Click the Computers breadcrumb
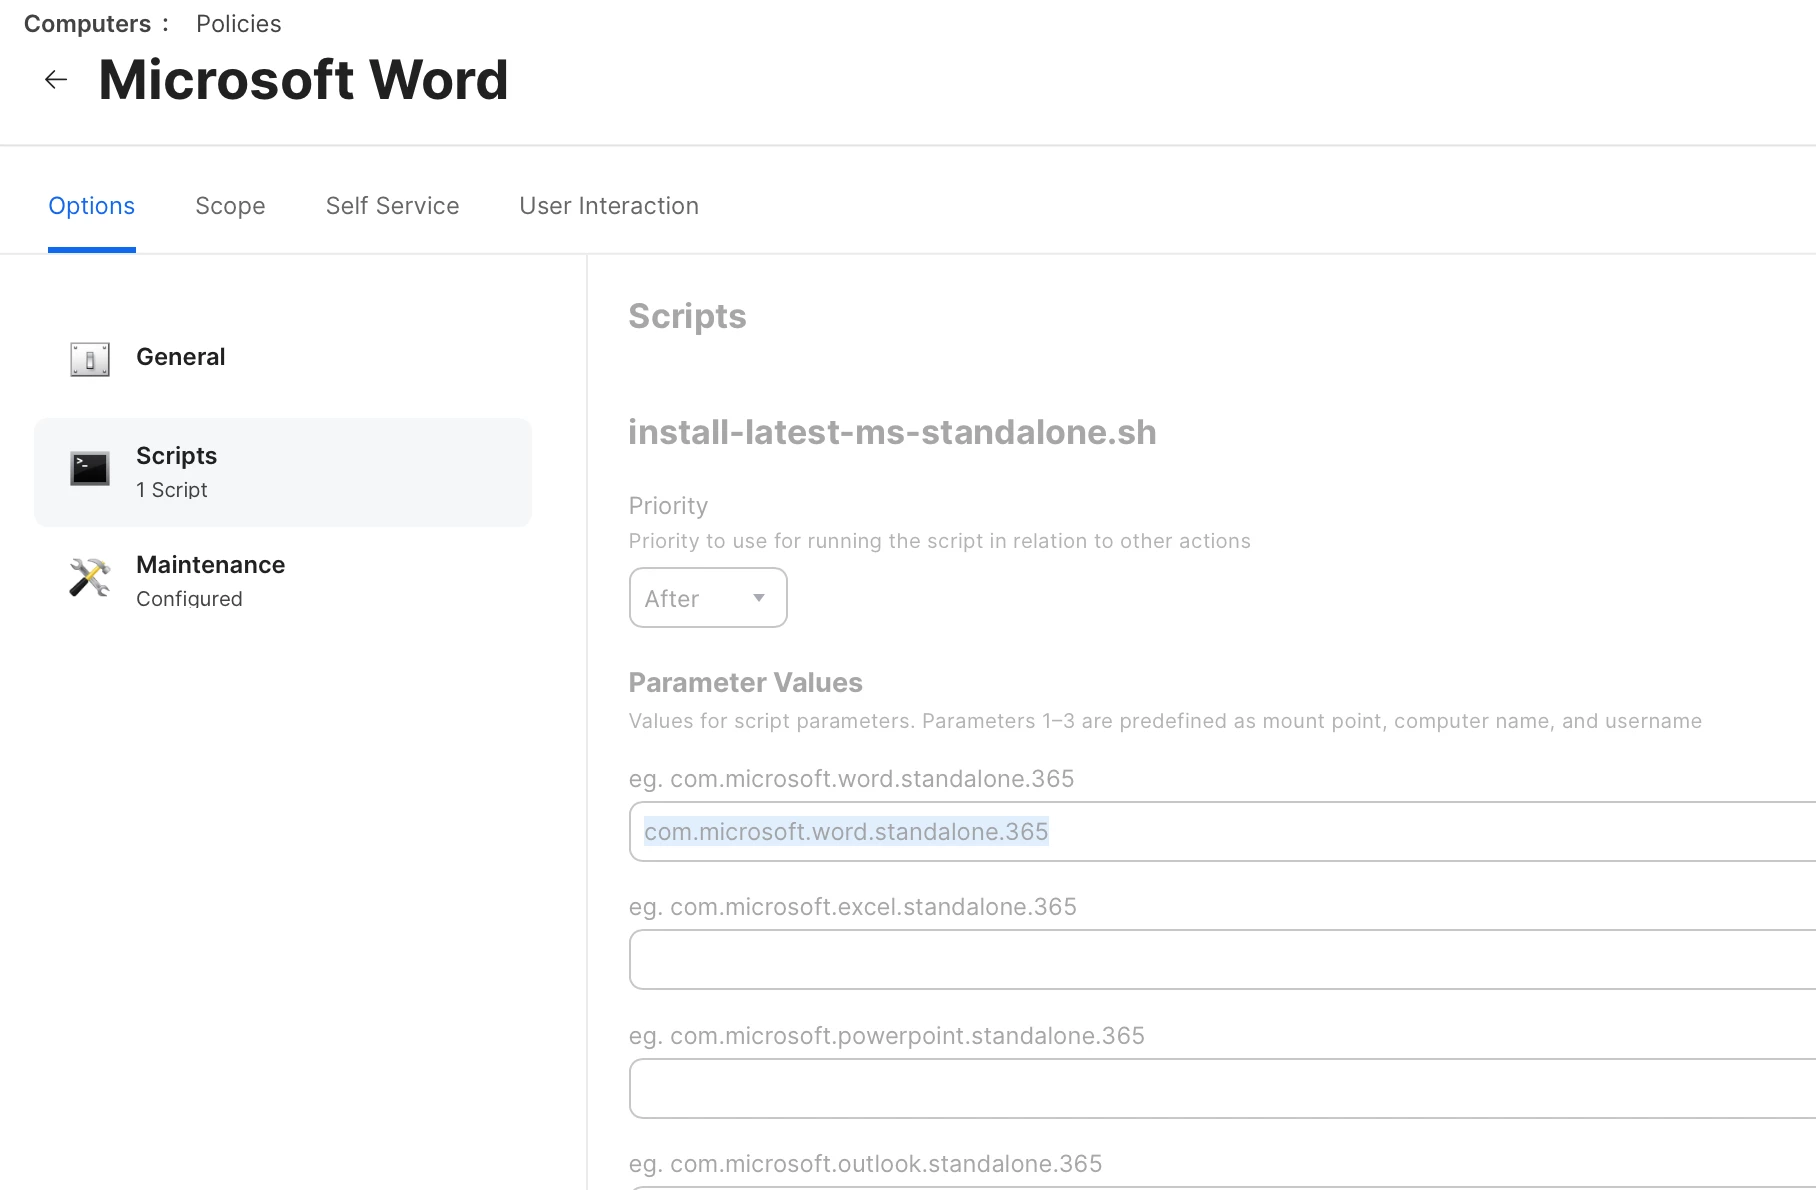The height and width of the screenshot is (1190, 1816). [88, 24]
